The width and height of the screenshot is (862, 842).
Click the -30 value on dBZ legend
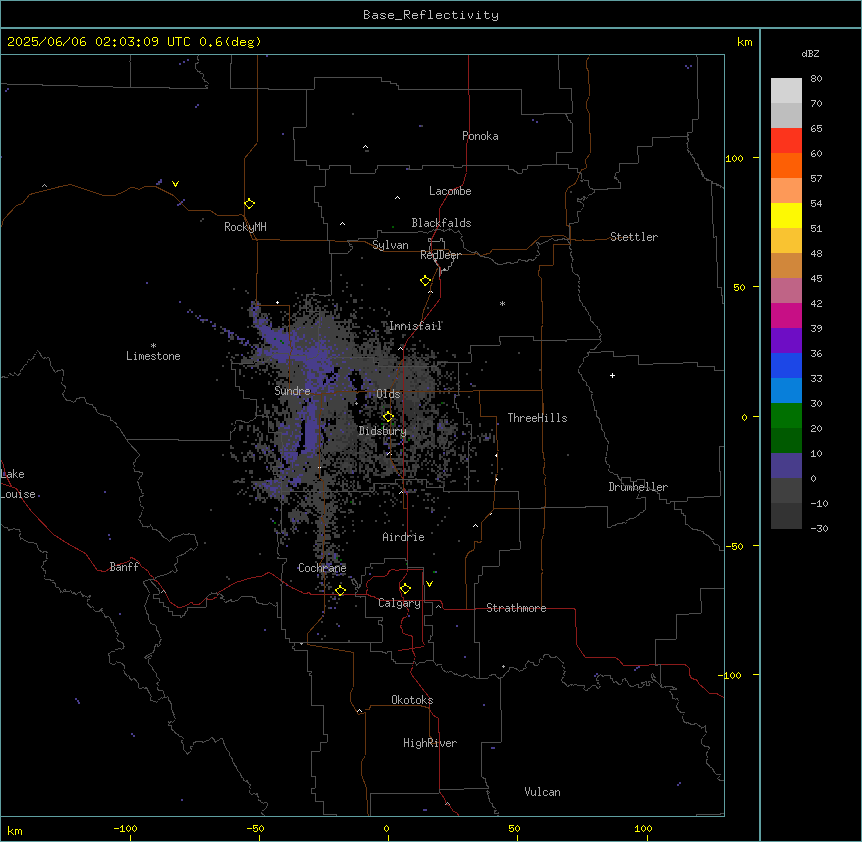[x=819, y=528]
